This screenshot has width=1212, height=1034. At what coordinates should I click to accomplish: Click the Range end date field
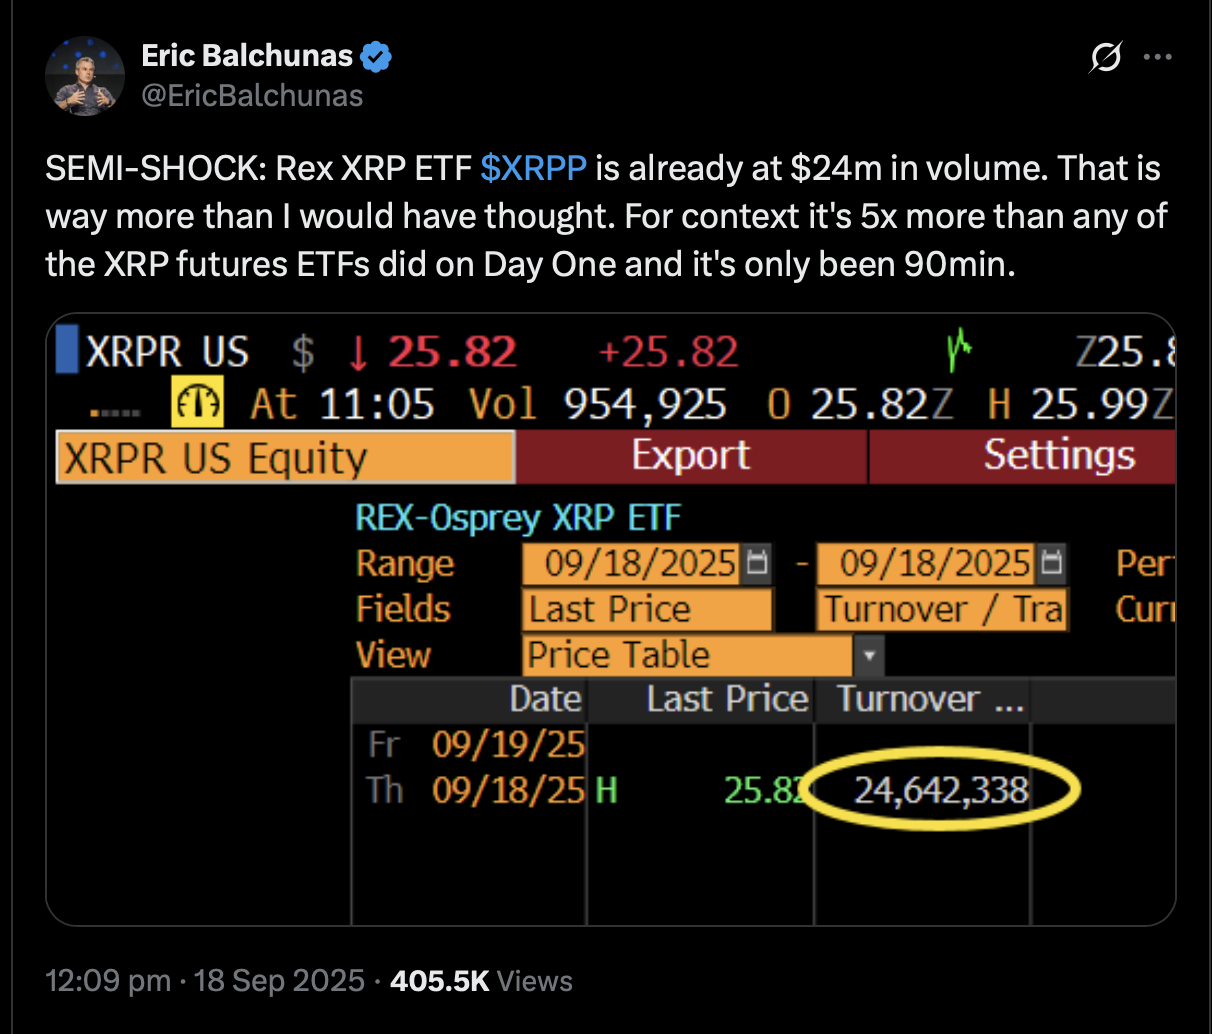[x=928, y=564]
